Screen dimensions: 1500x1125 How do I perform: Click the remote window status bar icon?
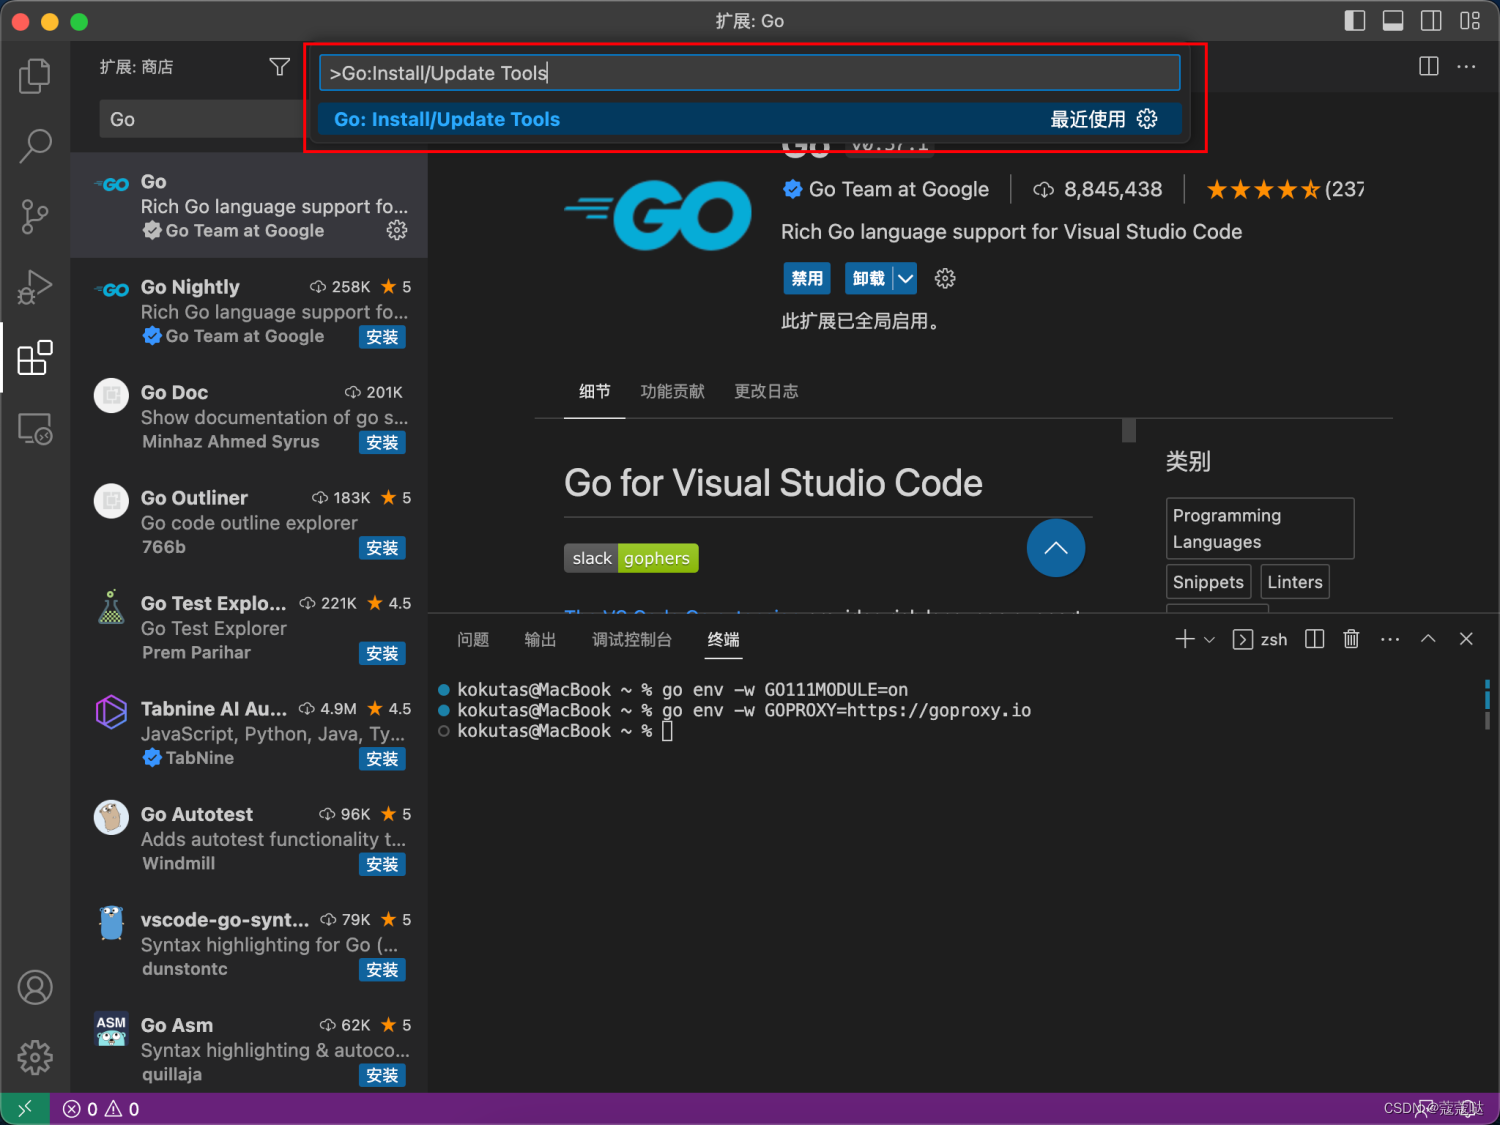coord(25,1108)
